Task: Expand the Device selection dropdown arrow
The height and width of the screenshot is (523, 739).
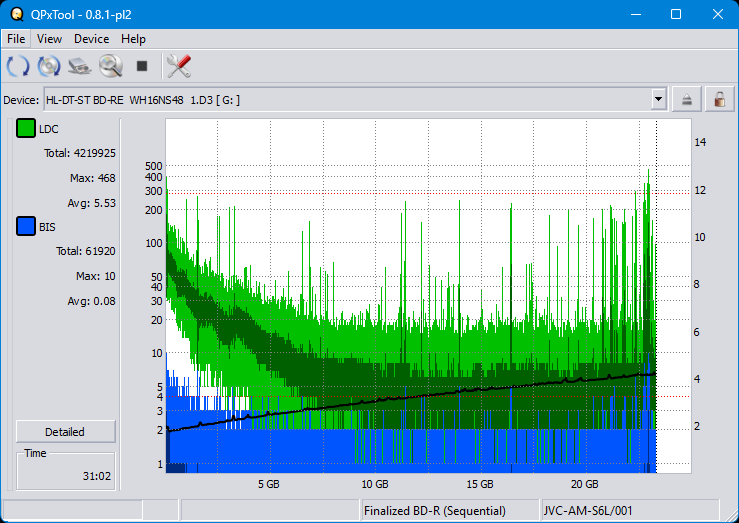Action: pos(658,99)
